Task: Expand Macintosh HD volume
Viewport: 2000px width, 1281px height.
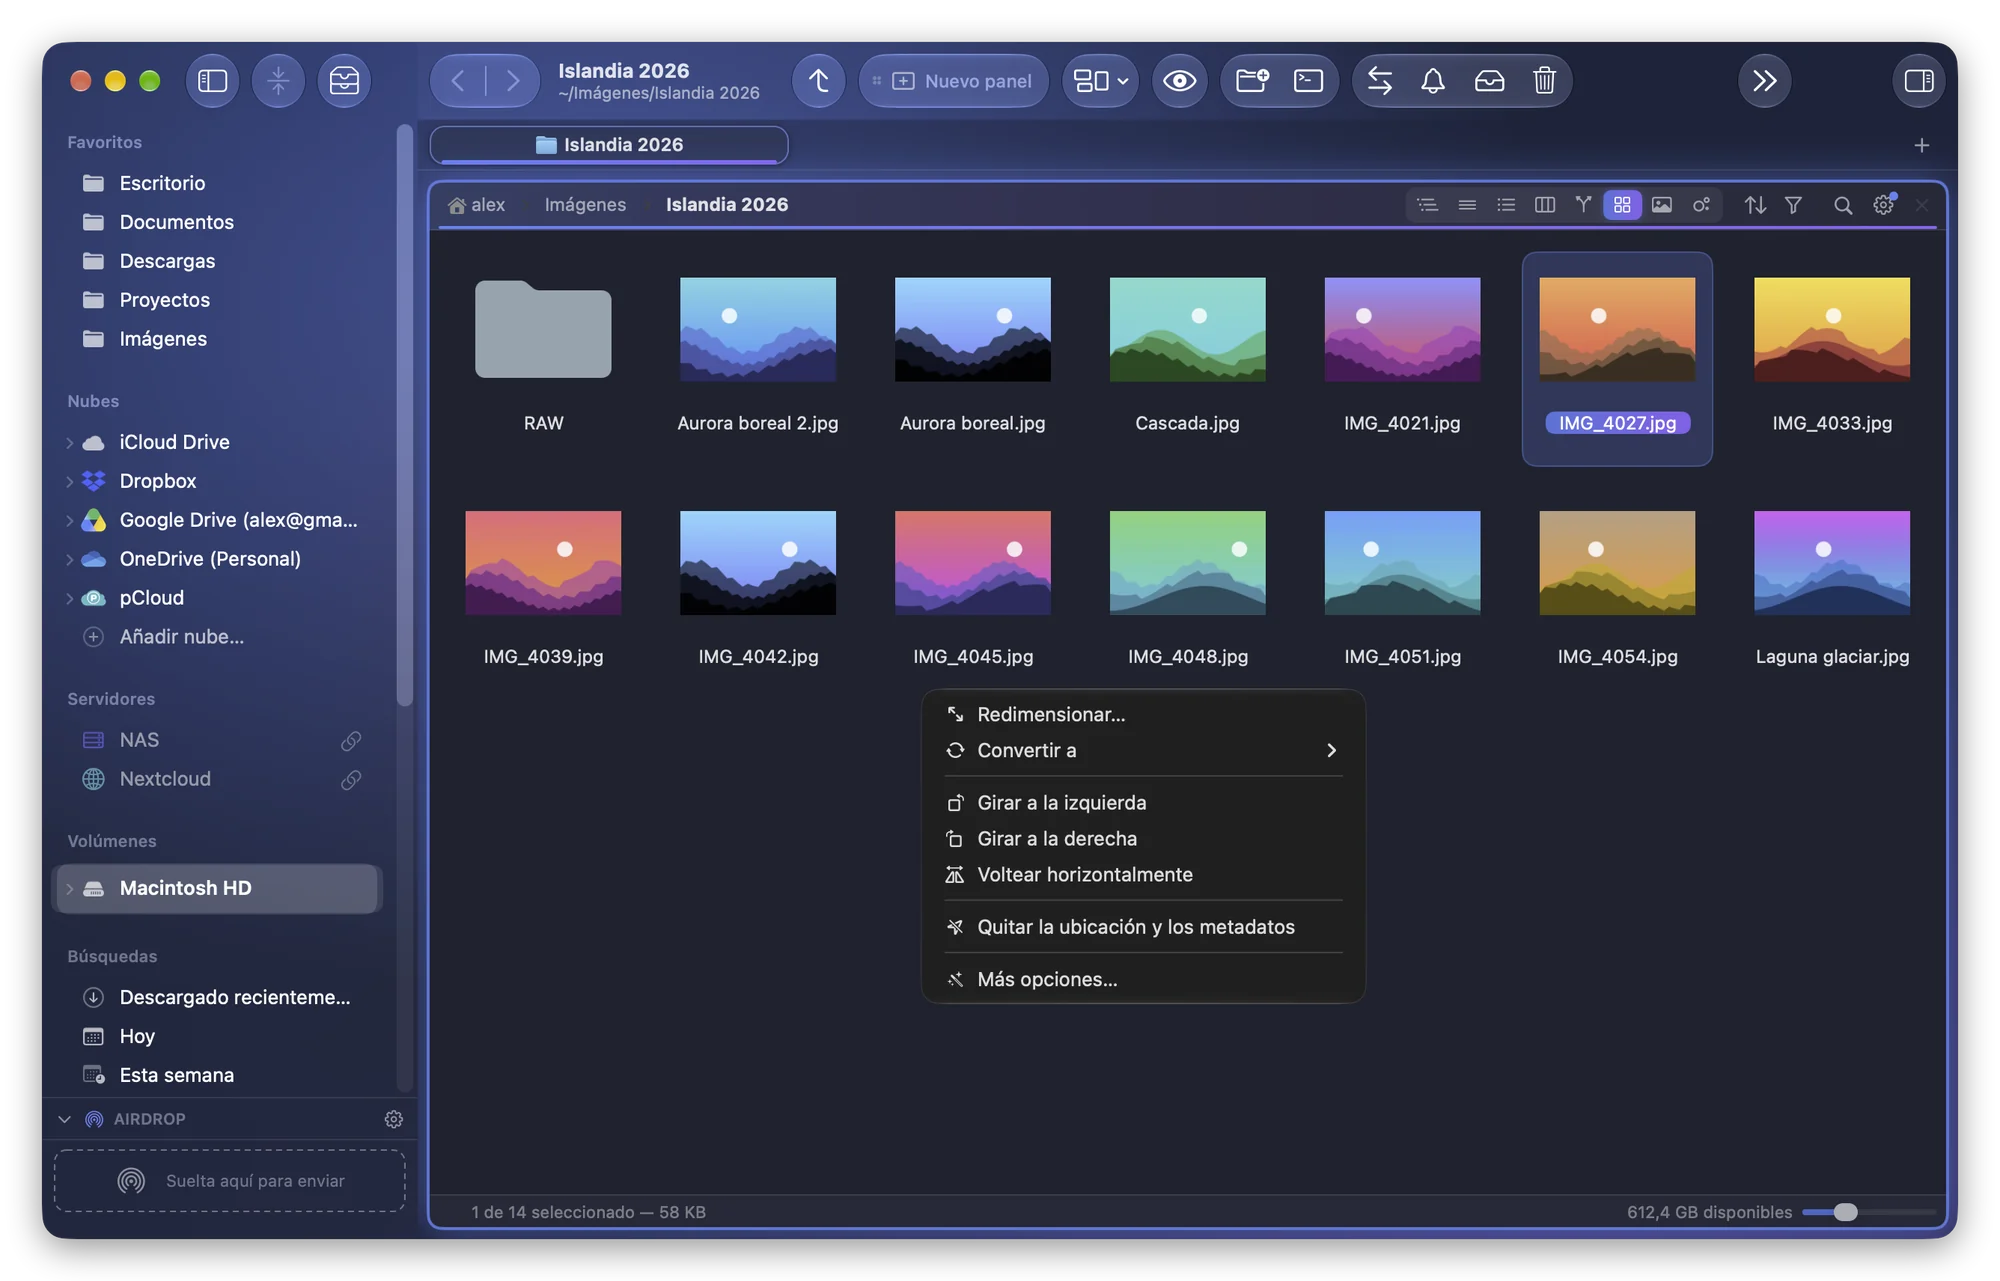Action: pyautogui.click(x=69, y=889)
